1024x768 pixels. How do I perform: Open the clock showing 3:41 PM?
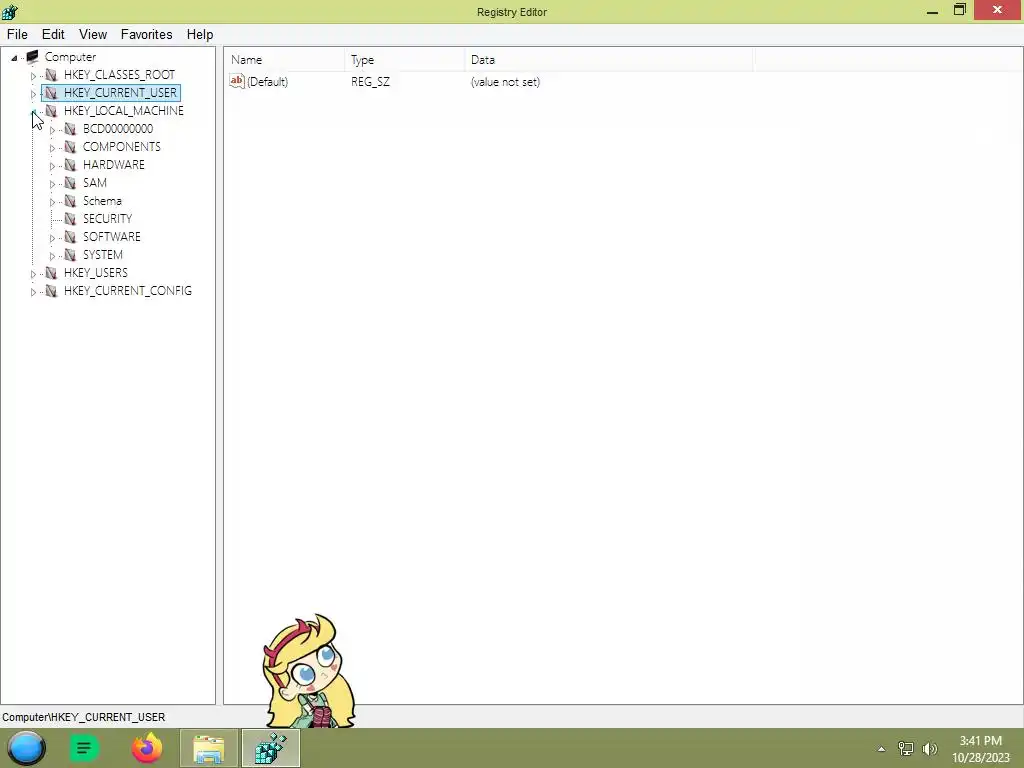pyautogui.click(x=980, y=749)
